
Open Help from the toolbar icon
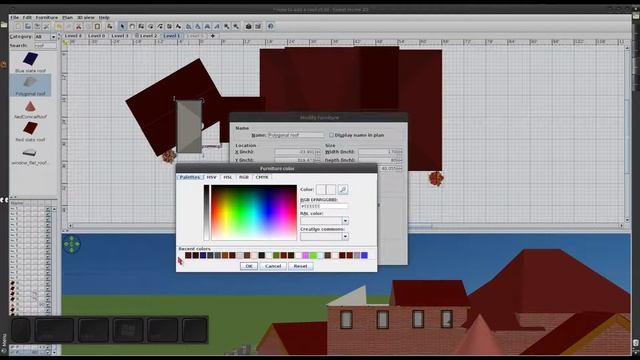271,26
